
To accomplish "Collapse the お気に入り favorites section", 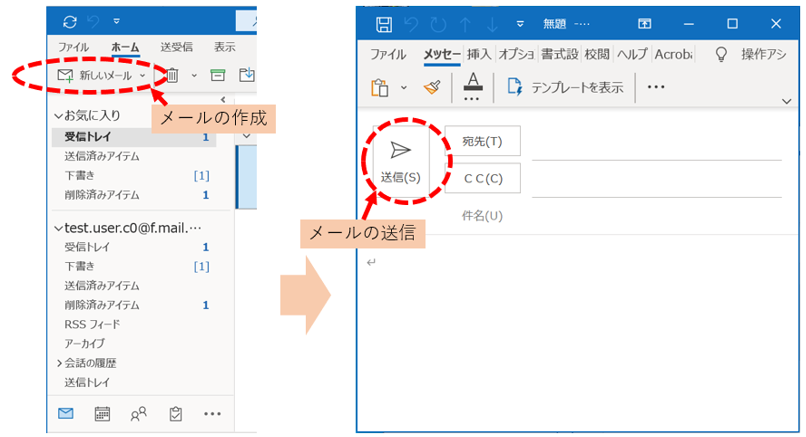I will (58, 116).
